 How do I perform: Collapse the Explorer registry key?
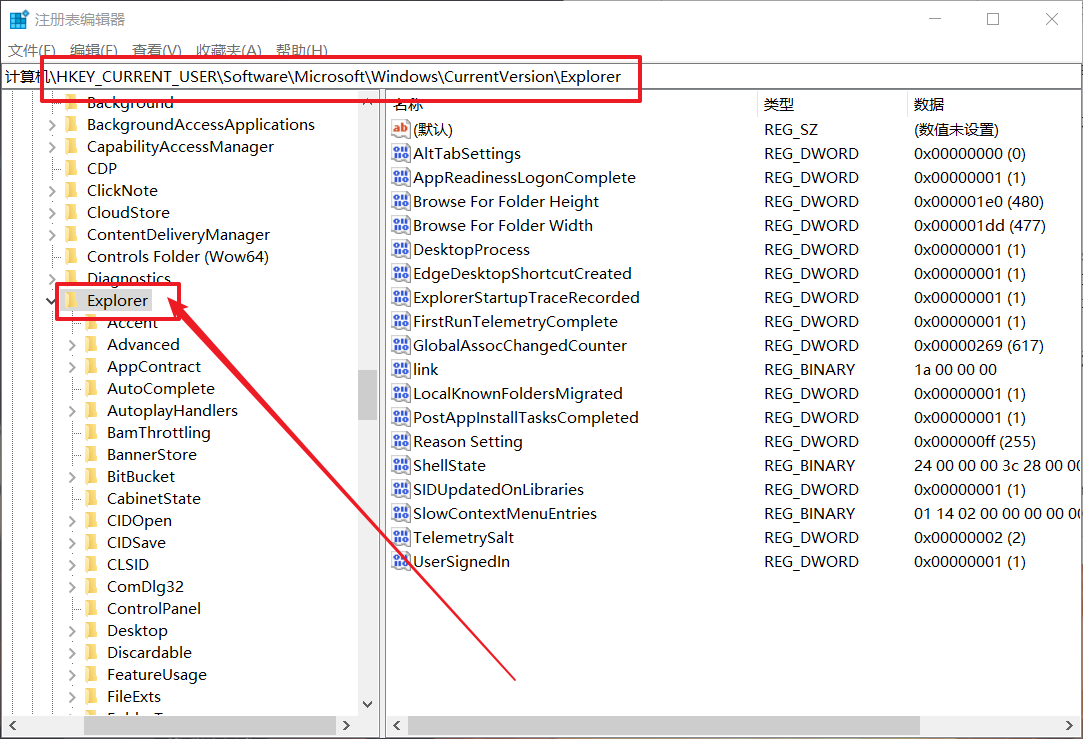pyautogui.click(x=51, y=300)
